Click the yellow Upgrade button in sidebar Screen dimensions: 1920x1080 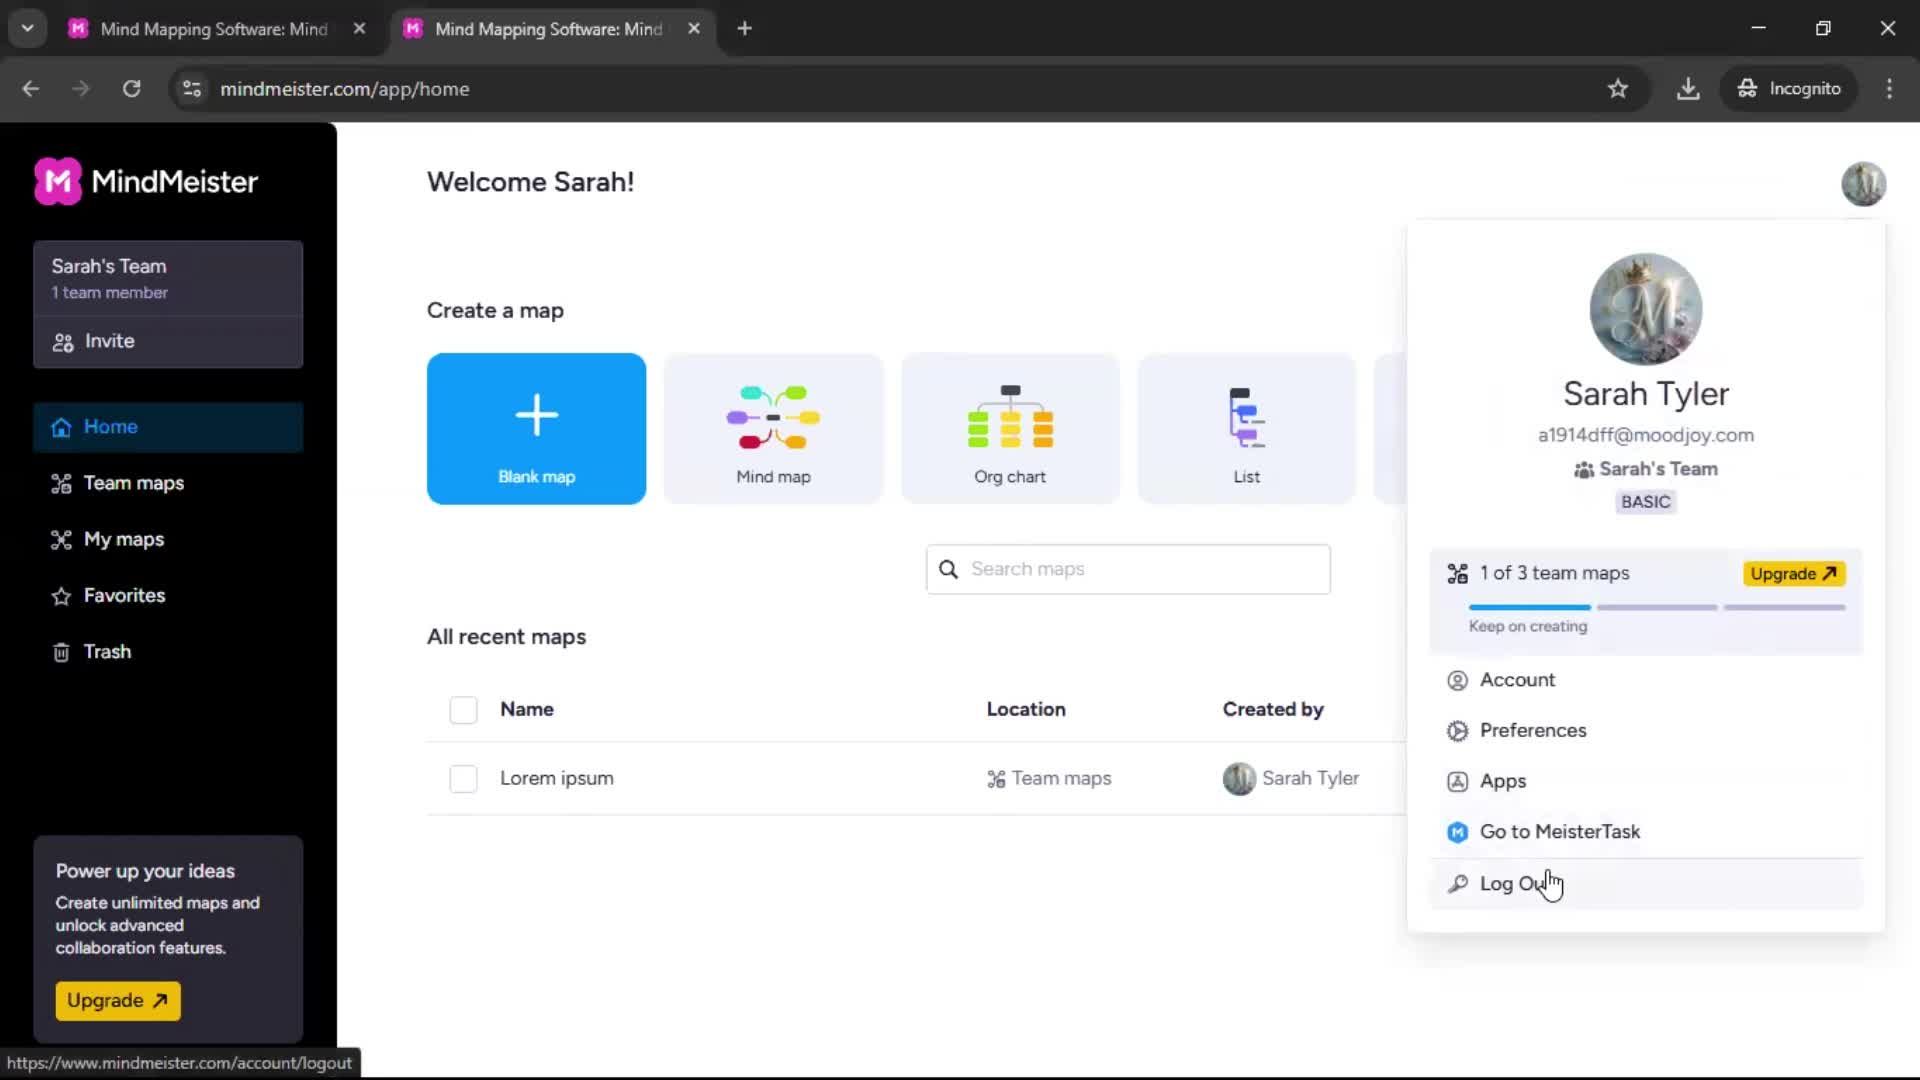click(118, 1001)
